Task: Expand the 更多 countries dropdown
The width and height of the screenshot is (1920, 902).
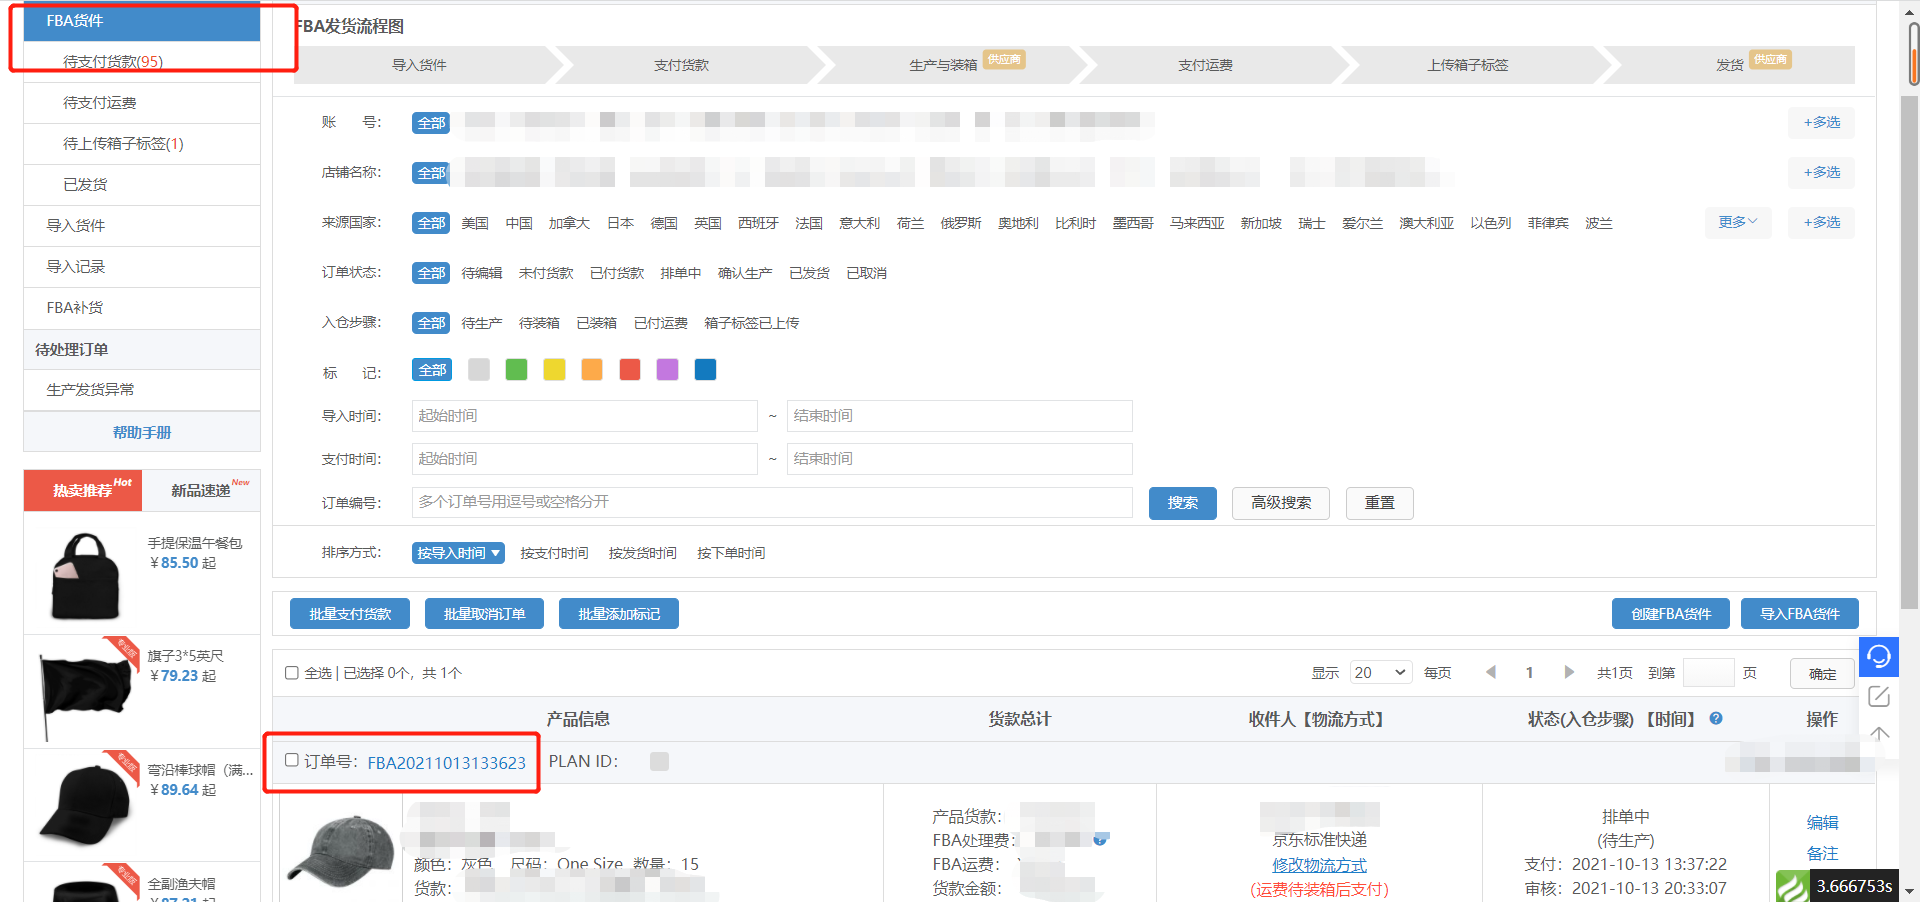Action: (x=1737, y=222)
